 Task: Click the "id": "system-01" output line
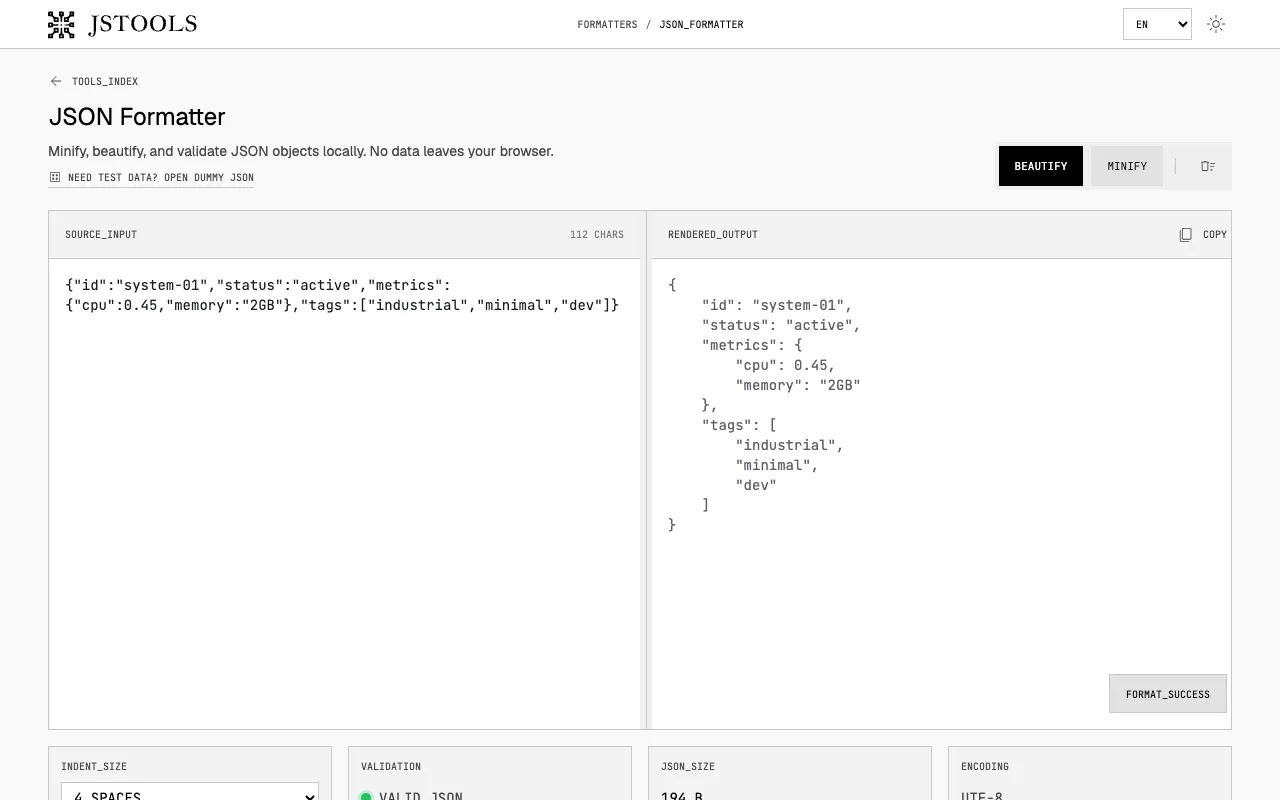click(777, 305)
